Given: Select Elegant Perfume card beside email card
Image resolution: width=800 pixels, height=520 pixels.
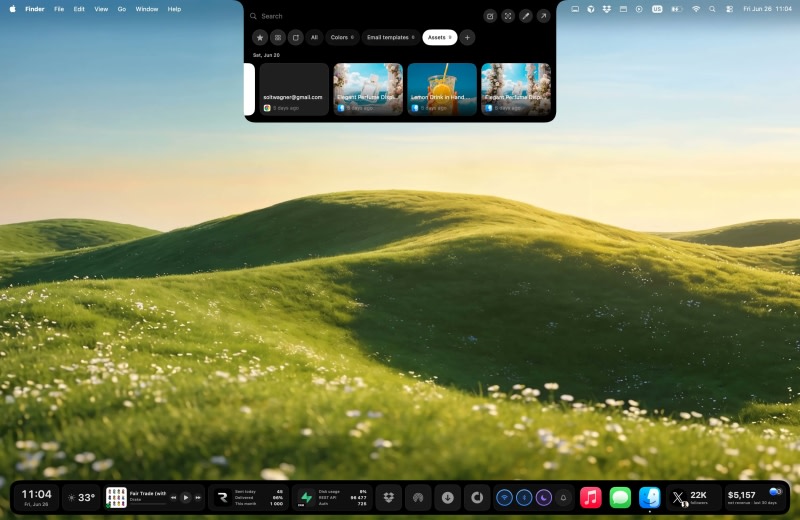Looking at the screenshot, I should tap(368, 89).
